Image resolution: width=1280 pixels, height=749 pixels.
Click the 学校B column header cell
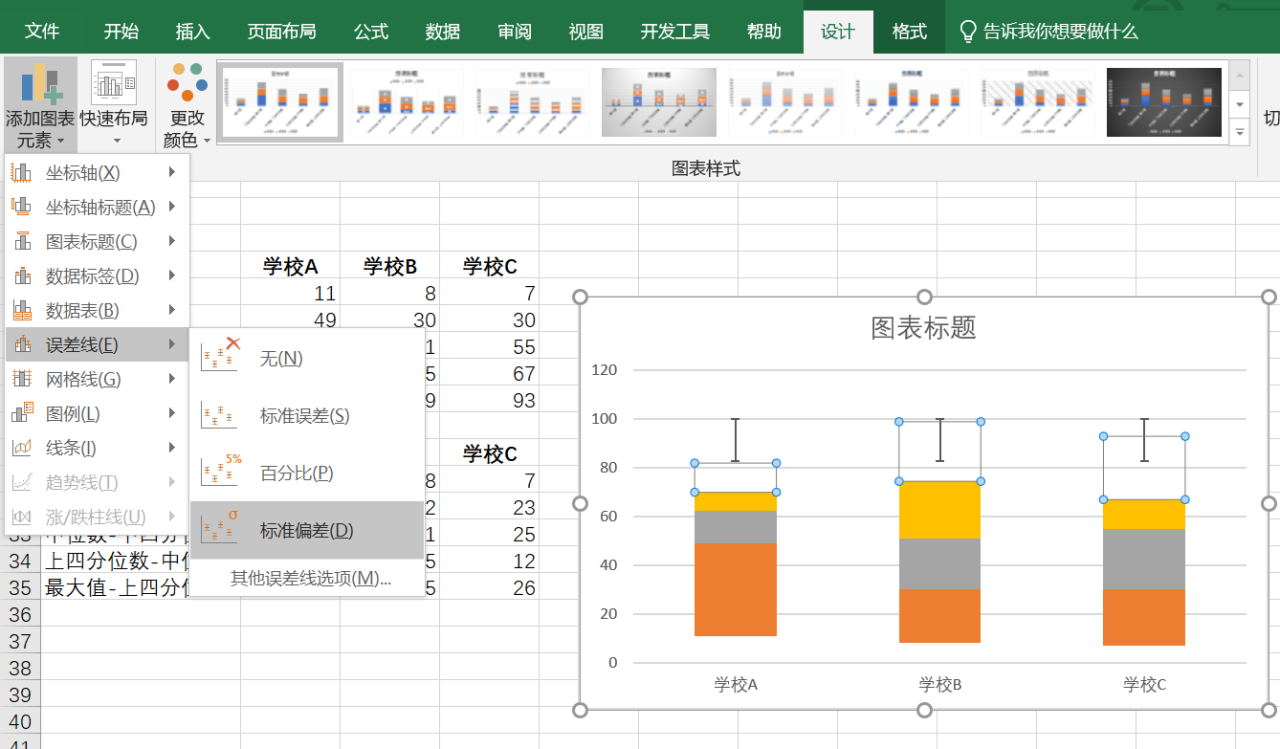point(389,266)
